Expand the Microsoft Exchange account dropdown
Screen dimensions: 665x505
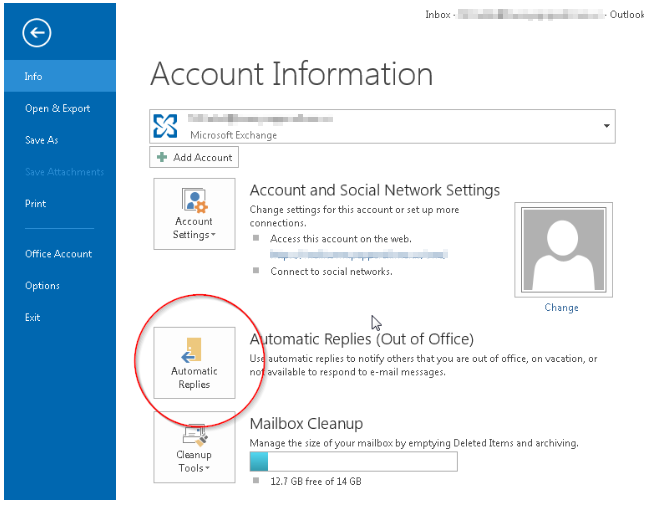click(607, 126)
